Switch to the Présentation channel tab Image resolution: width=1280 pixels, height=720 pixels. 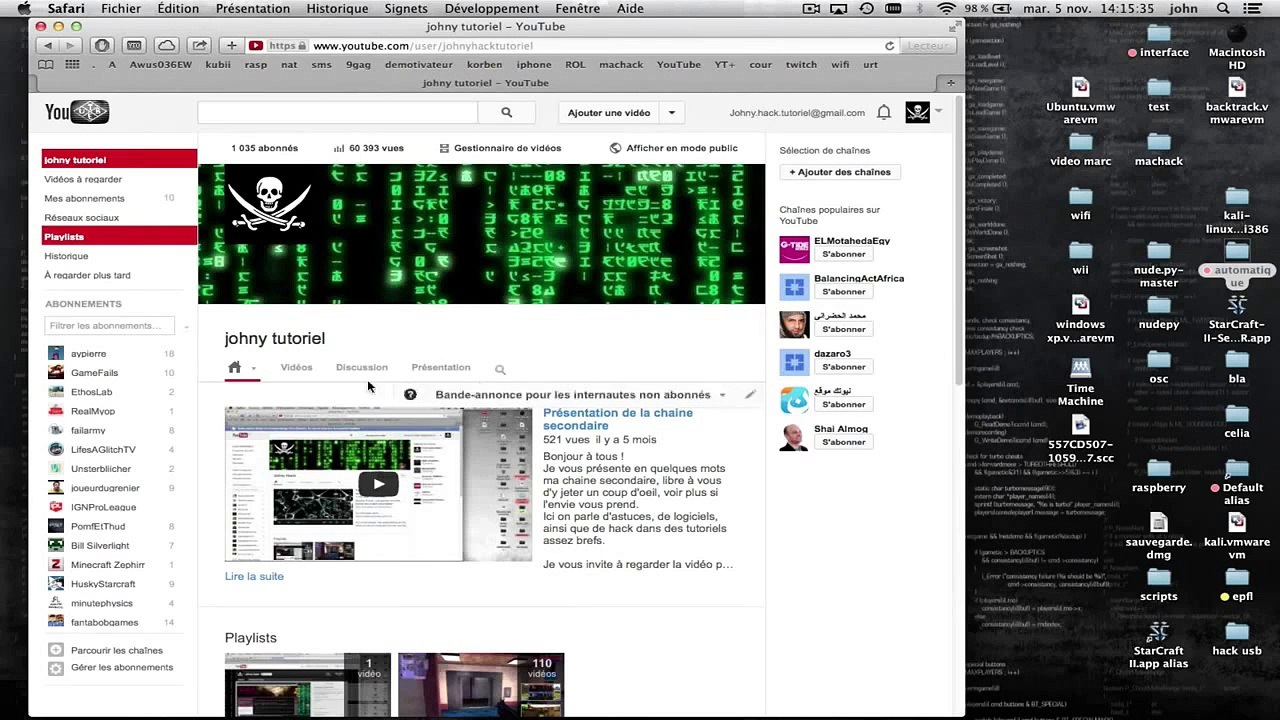point(441,367)
